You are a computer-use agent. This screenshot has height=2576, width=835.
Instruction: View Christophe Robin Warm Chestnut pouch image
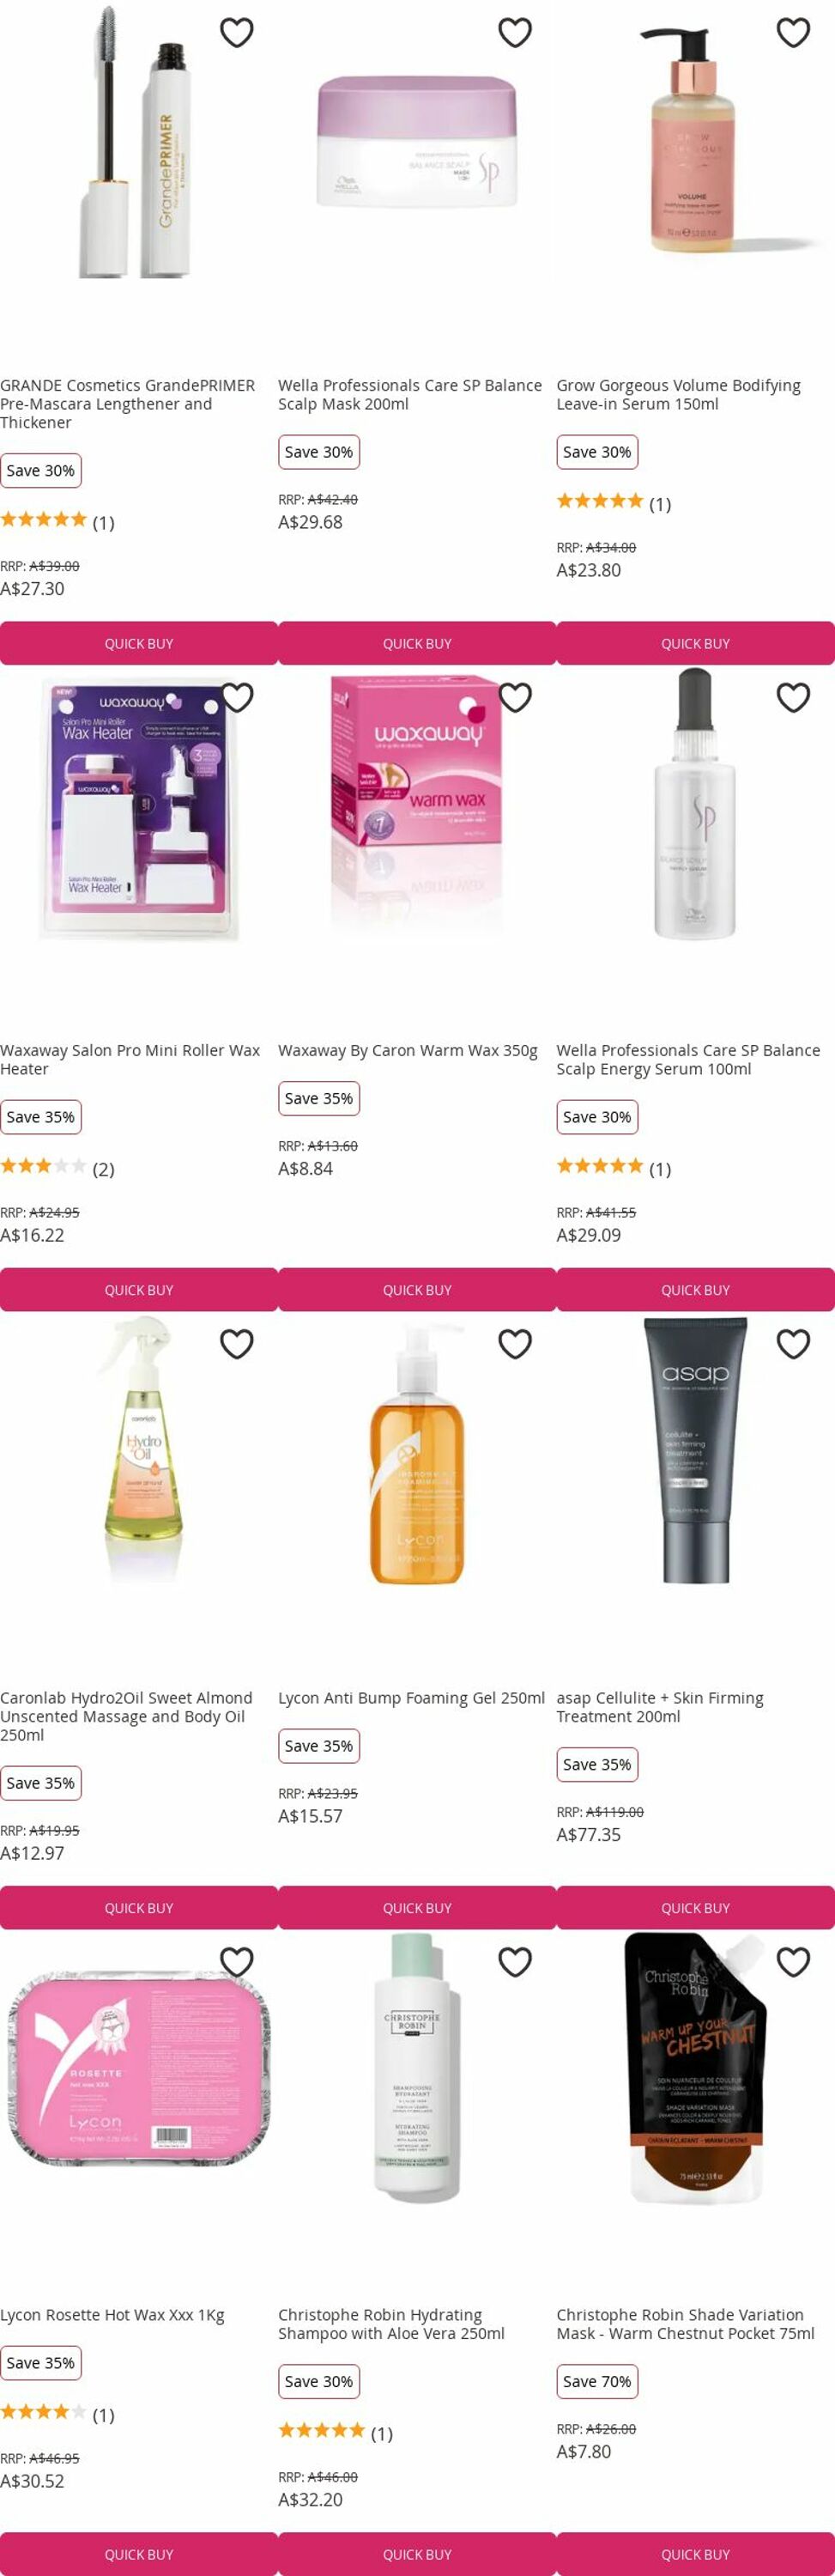pyautogui.click(x=695, y=2068)
